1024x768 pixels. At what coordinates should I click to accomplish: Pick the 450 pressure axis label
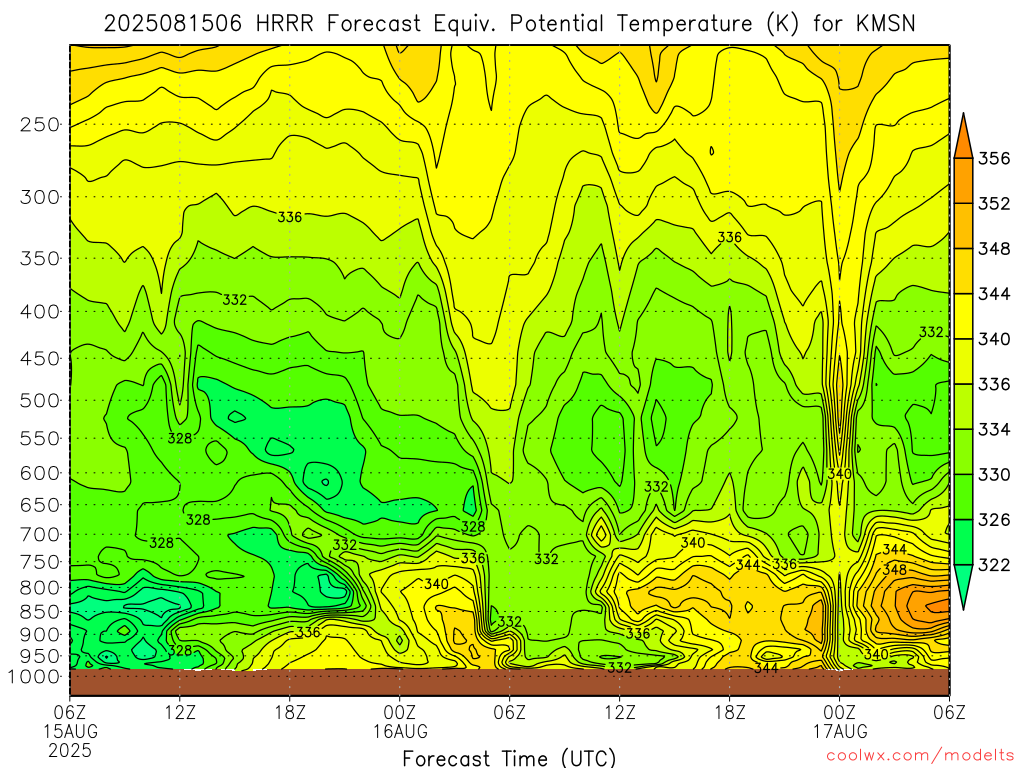[x=40, y=359]
